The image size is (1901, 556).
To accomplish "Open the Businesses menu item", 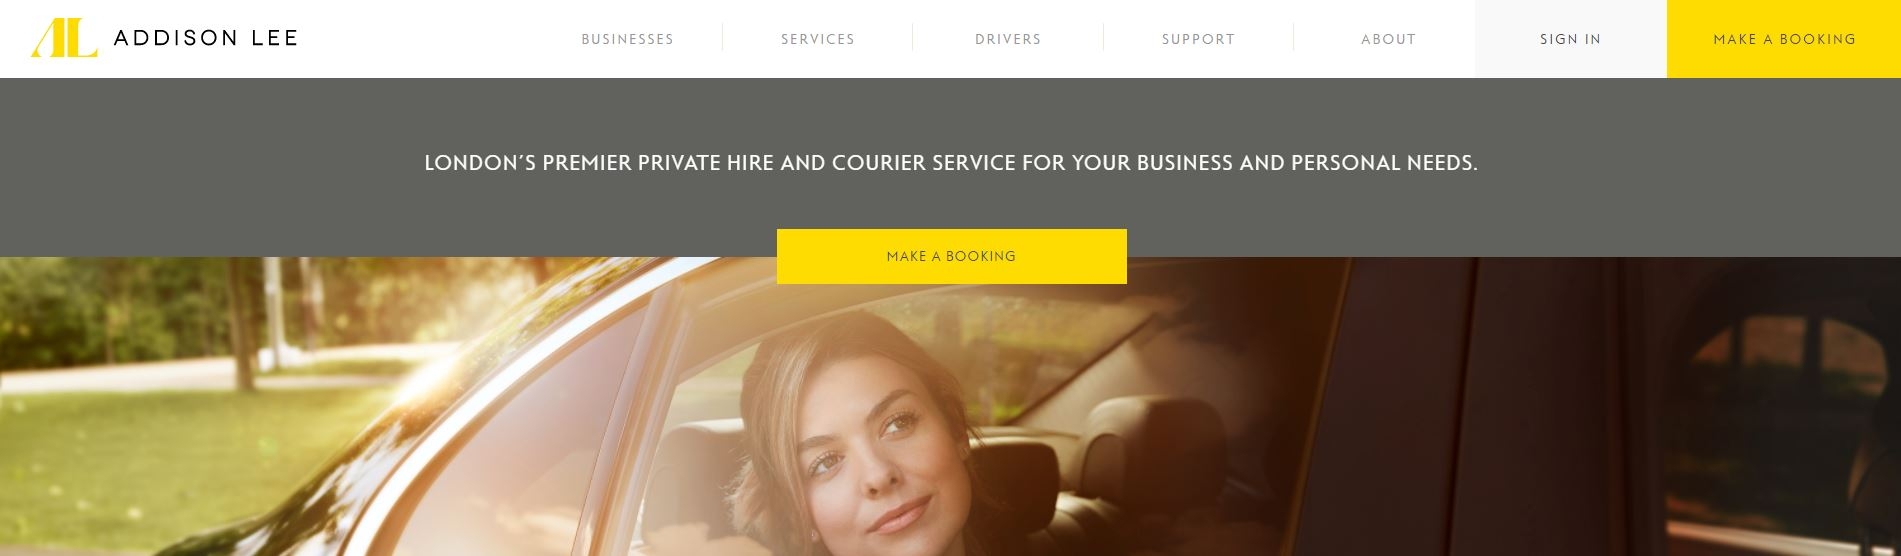I will click(627, 39).
